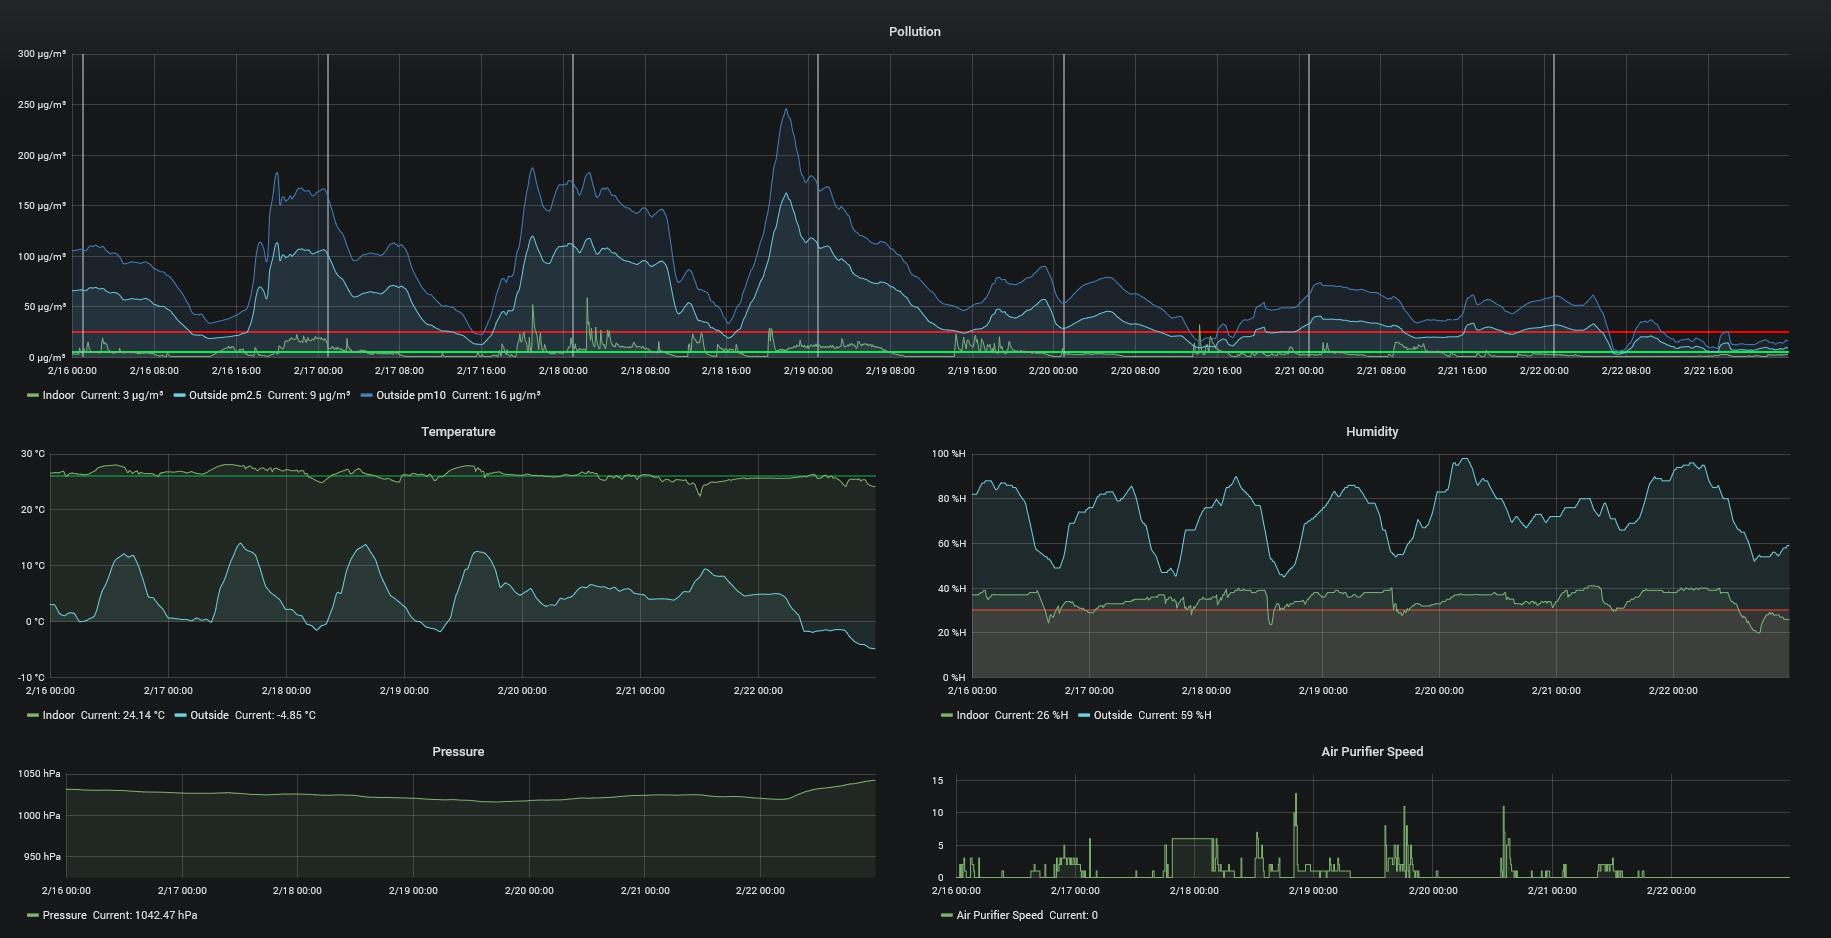Click the 2/22 16:00 tick on Pollution x-axis
Screen dimensions: 1831x938
1708,371
